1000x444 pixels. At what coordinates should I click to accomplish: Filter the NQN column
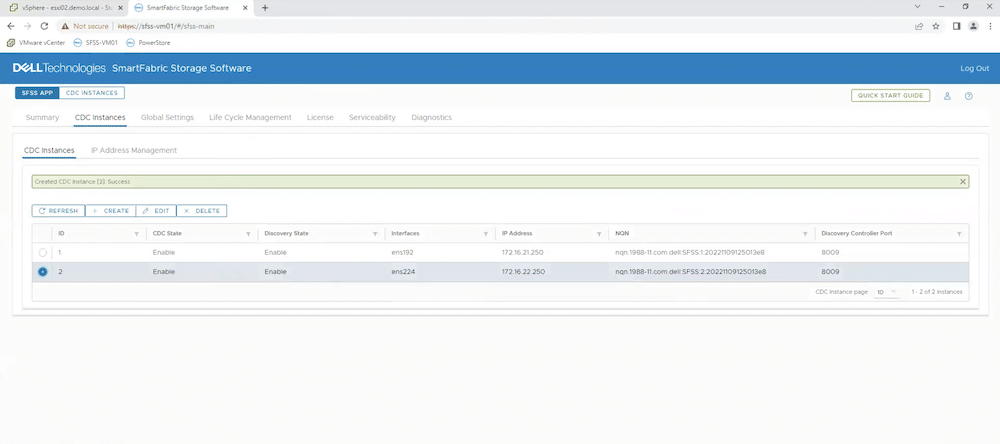point(805,234)
